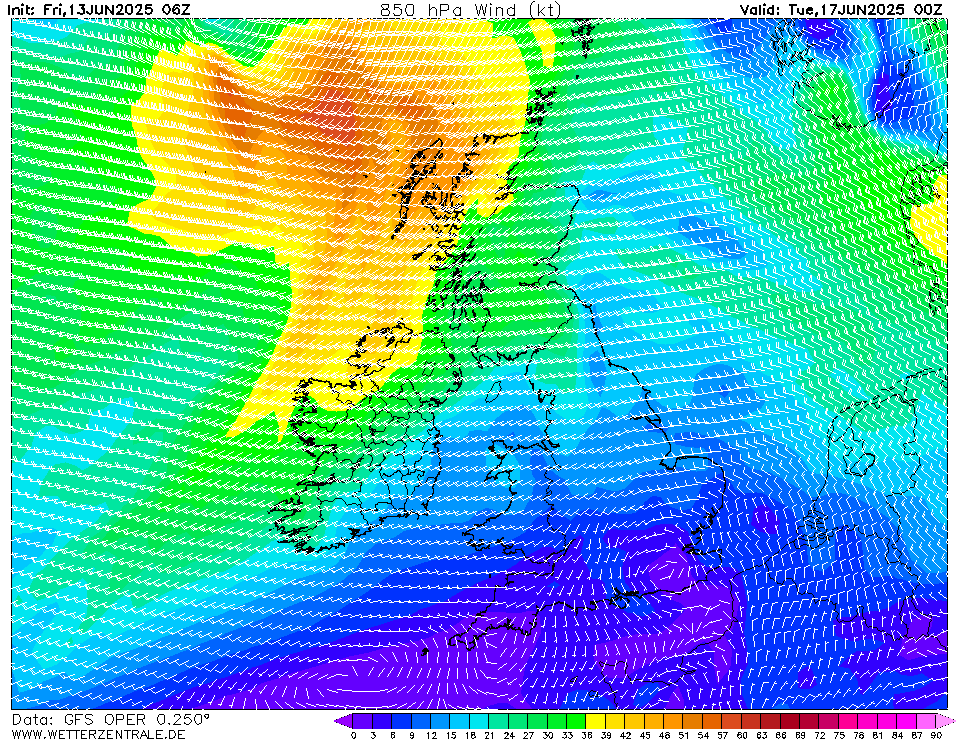Click the "90" label on the color scale
This screenshot has width=959, height=741.
936,735
